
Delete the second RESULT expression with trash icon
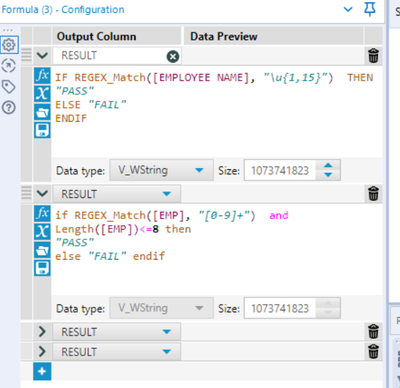[373, 194]
